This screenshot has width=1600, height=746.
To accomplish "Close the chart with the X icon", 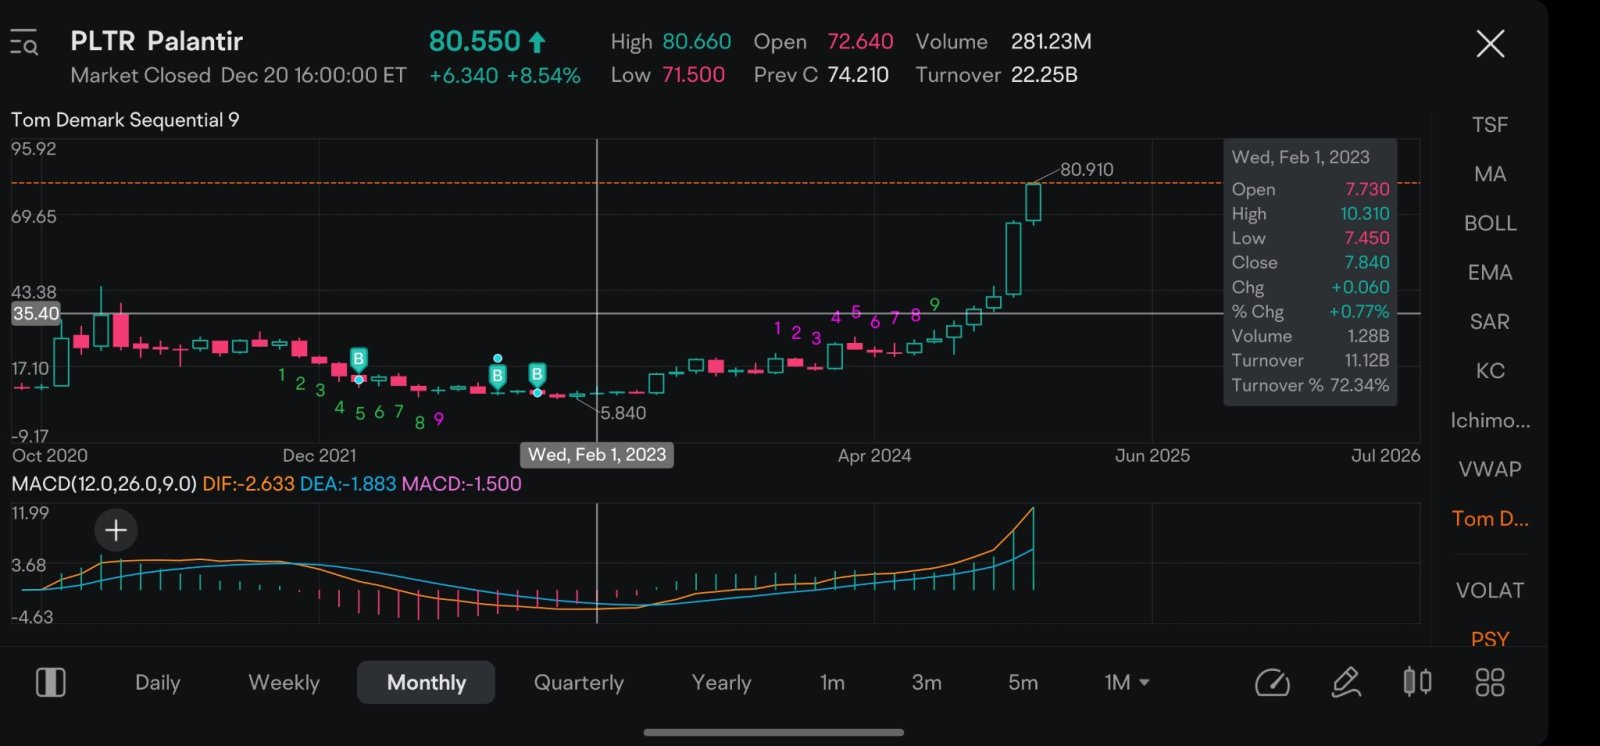I will tap(1490, 43).
